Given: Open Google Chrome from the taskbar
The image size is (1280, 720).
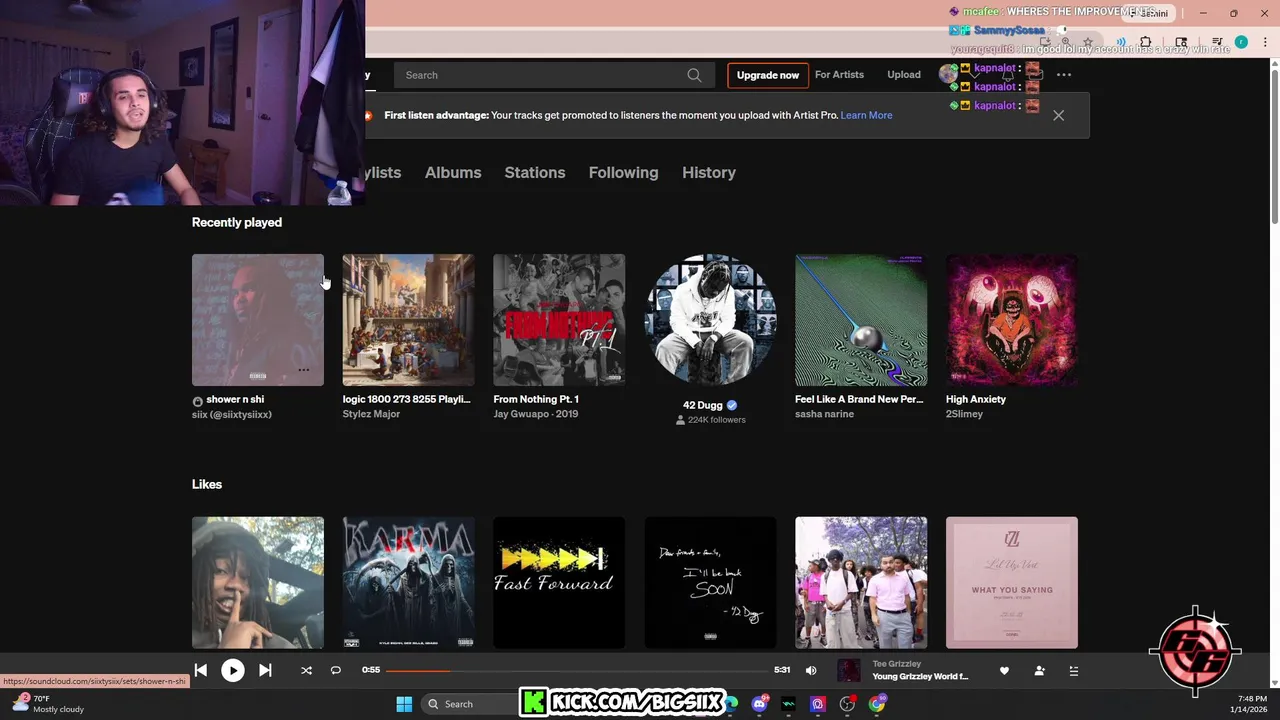Looking at the screenshot, I should tap(876, 704).
